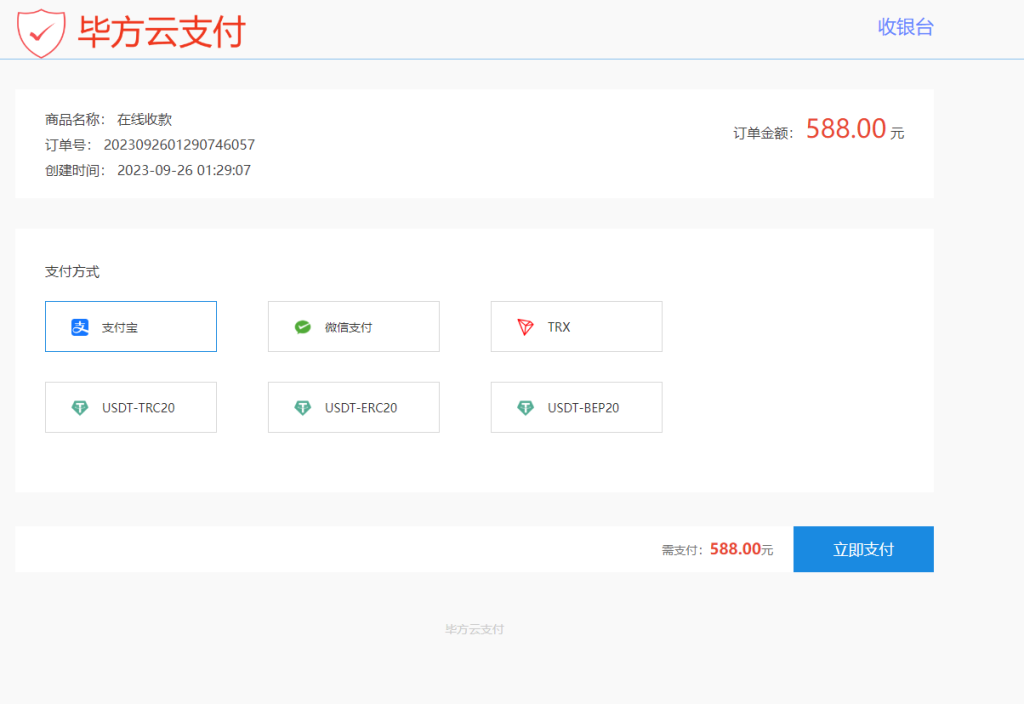The image size is (1024, 704).
Task: Click the red shield checkmark logo
Action: pos(40,30)
